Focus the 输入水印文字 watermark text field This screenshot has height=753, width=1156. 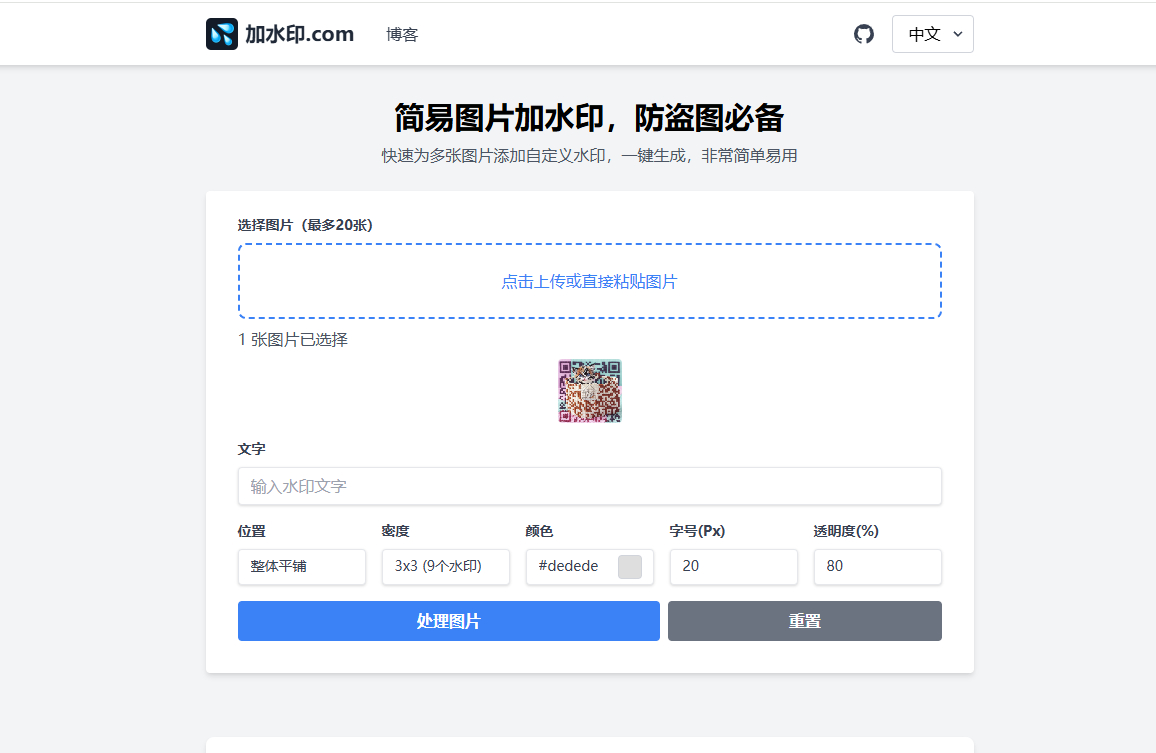(x=589, y=486)
